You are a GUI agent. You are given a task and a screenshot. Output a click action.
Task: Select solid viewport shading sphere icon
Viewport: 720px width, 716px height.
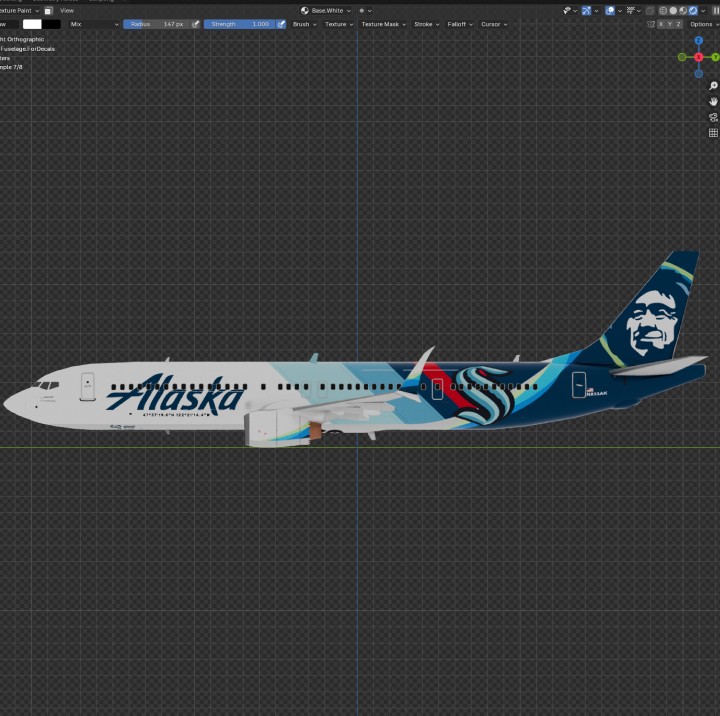pos(671,10)
